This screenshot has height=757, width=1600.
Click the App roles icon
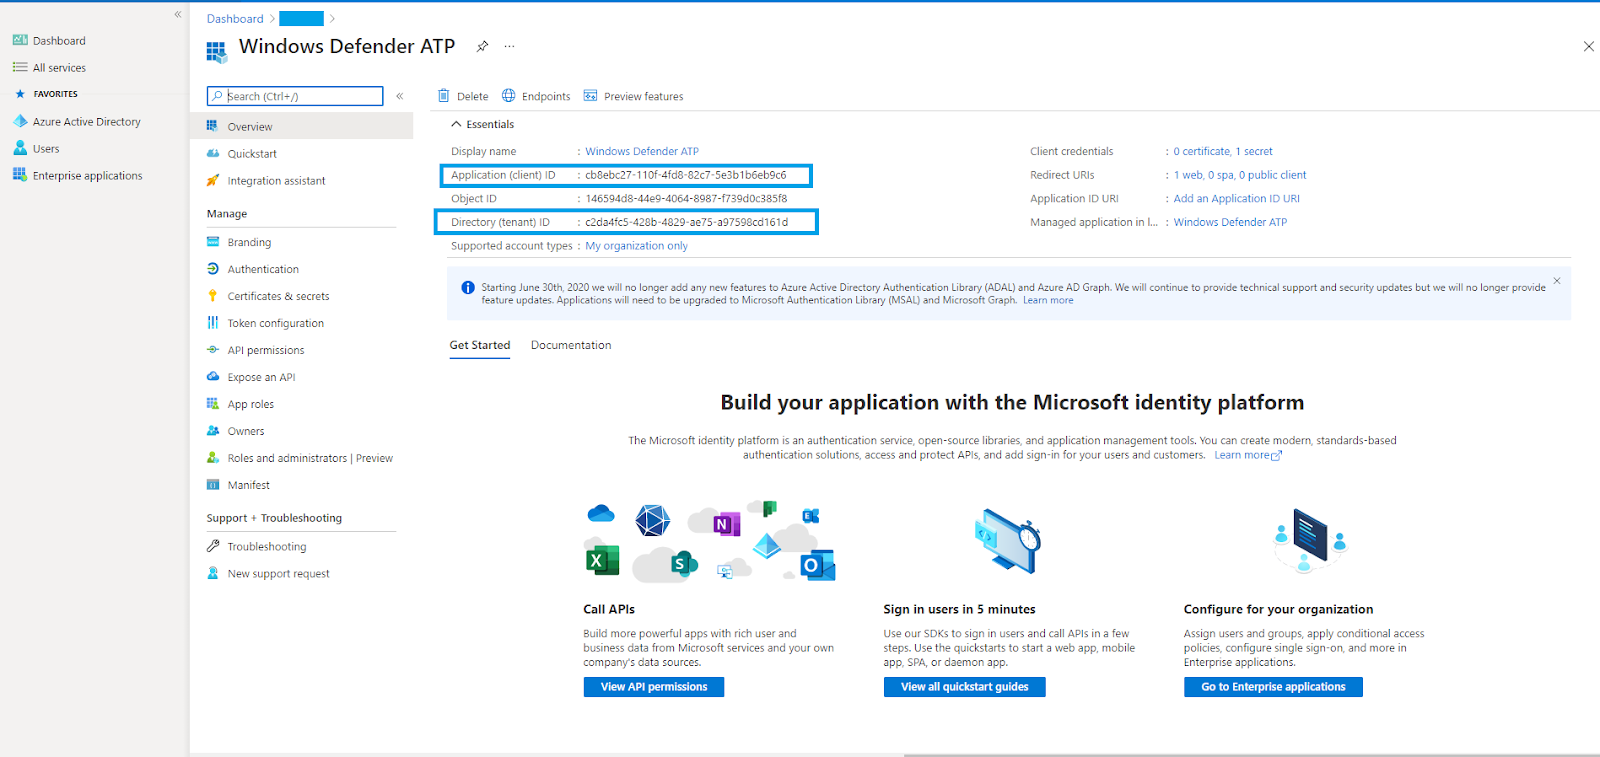tap(212, 404)
